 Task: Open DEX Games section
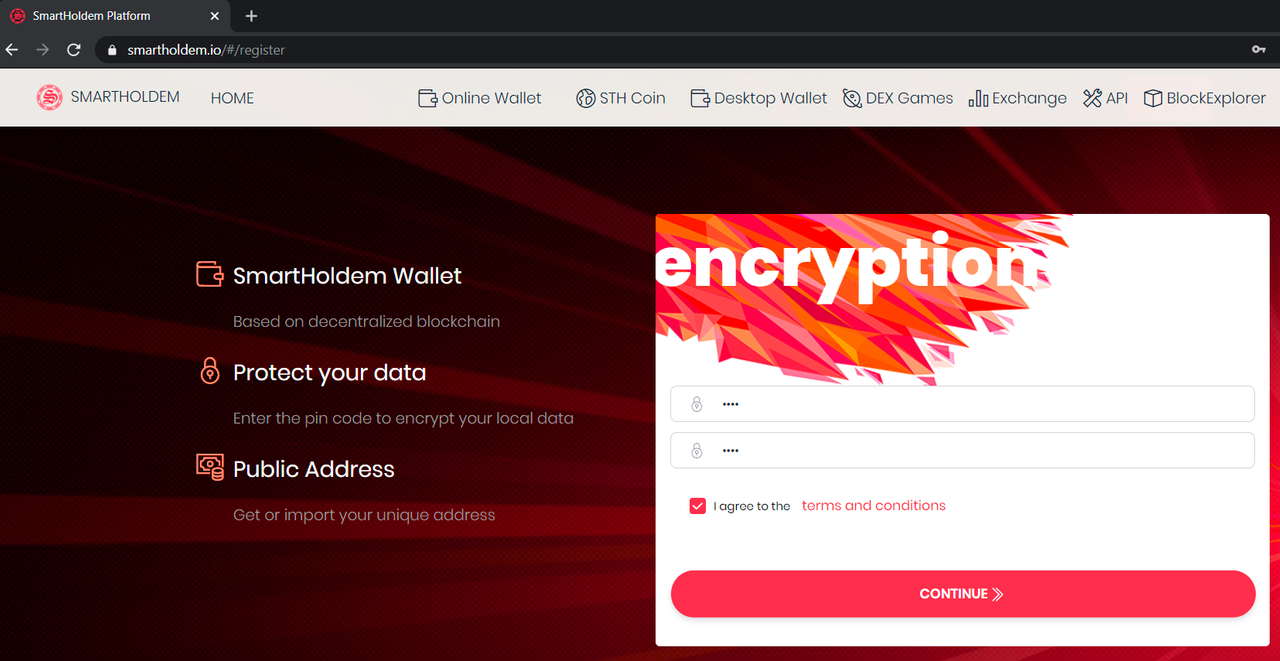(x=898, y=98)
